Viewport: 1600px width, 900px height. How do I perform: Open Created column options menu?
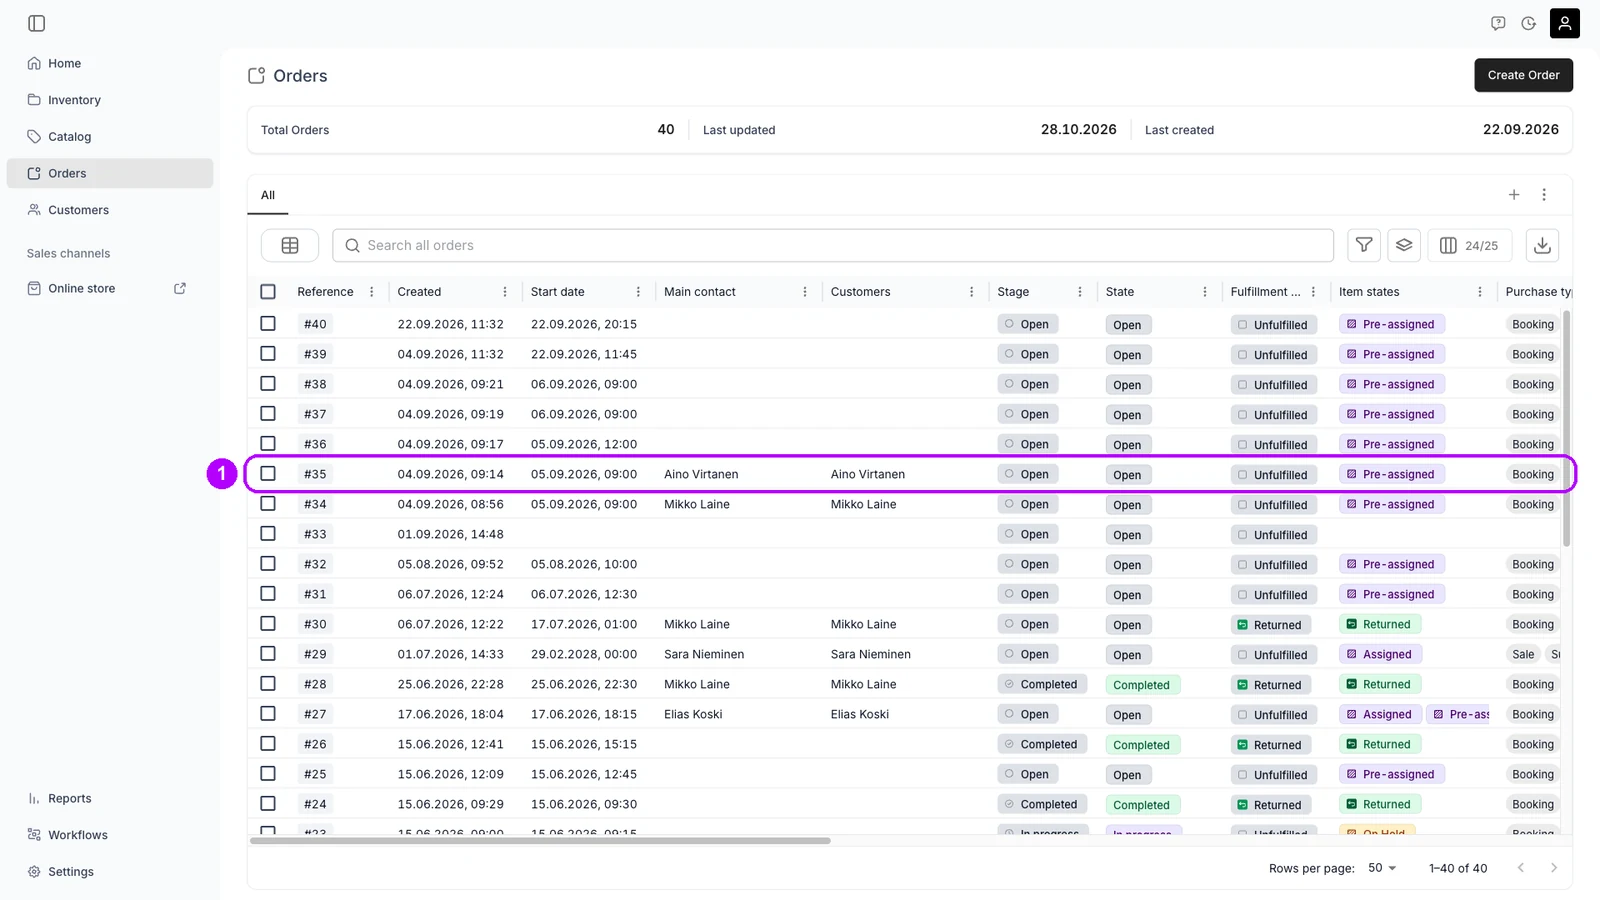(505, 292)
